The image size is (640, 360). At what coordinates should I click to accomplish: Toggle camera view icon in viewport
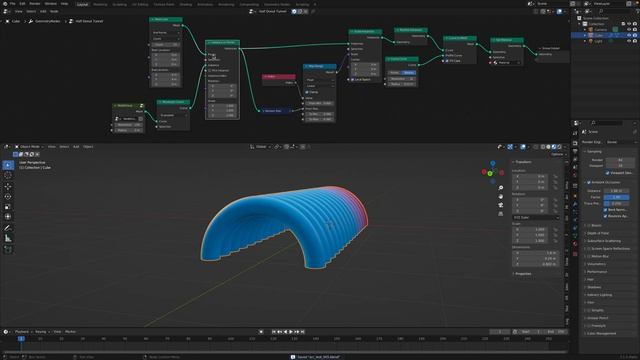(501, 205)
